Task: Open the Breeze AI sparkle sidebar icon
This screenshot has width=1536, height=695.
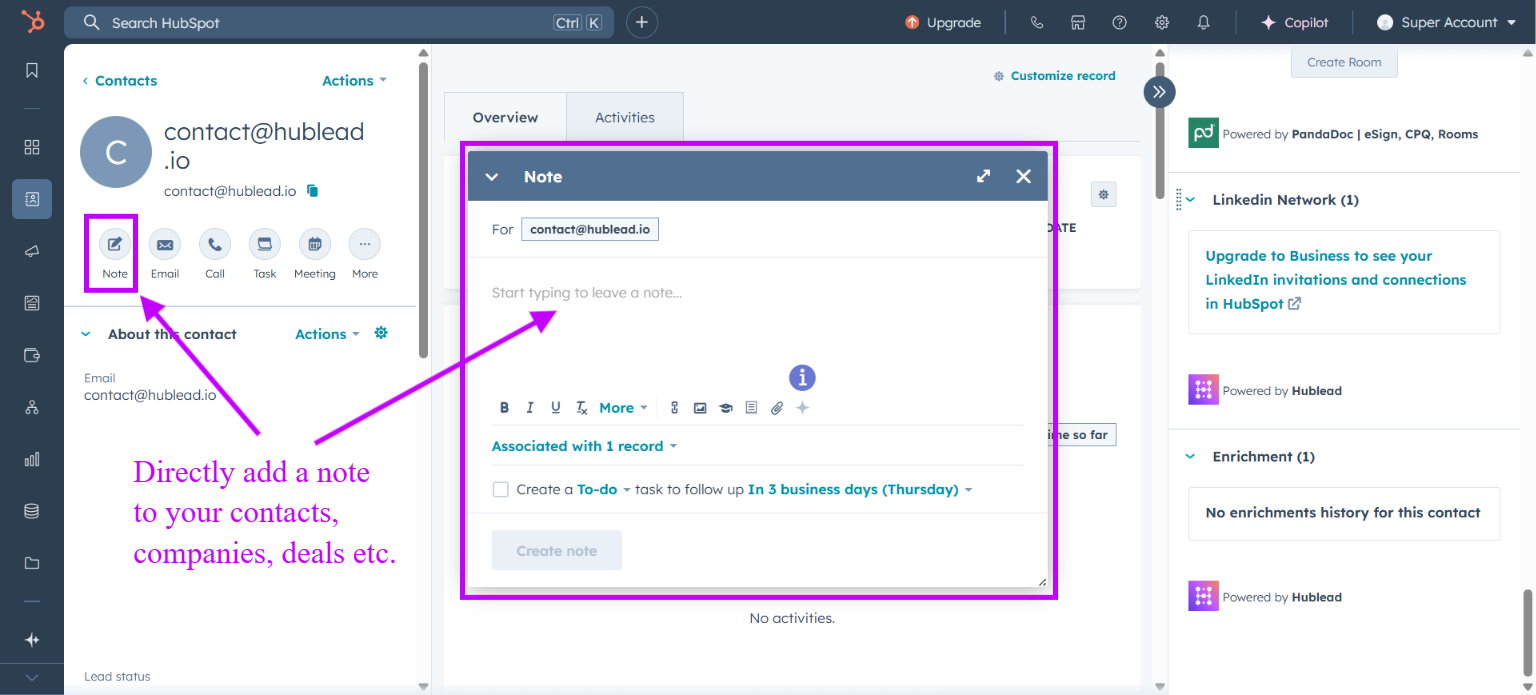Action: coord(32,640)
